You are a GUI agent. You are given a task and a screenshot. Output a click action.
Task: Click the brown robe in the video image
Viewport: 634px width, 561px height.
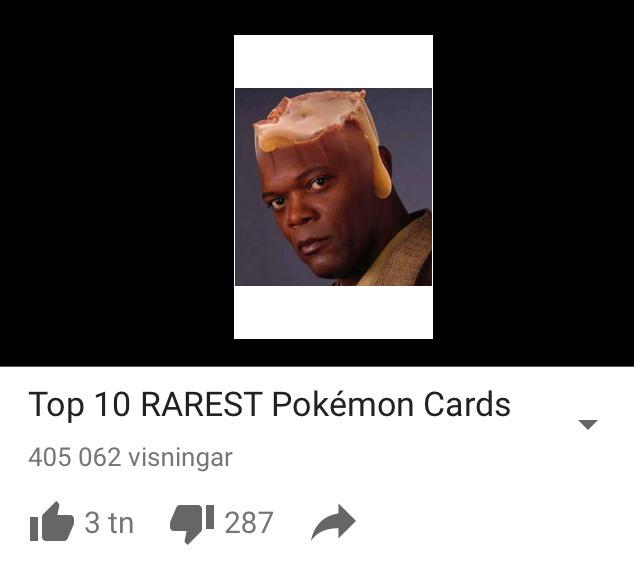click(398, 253)
